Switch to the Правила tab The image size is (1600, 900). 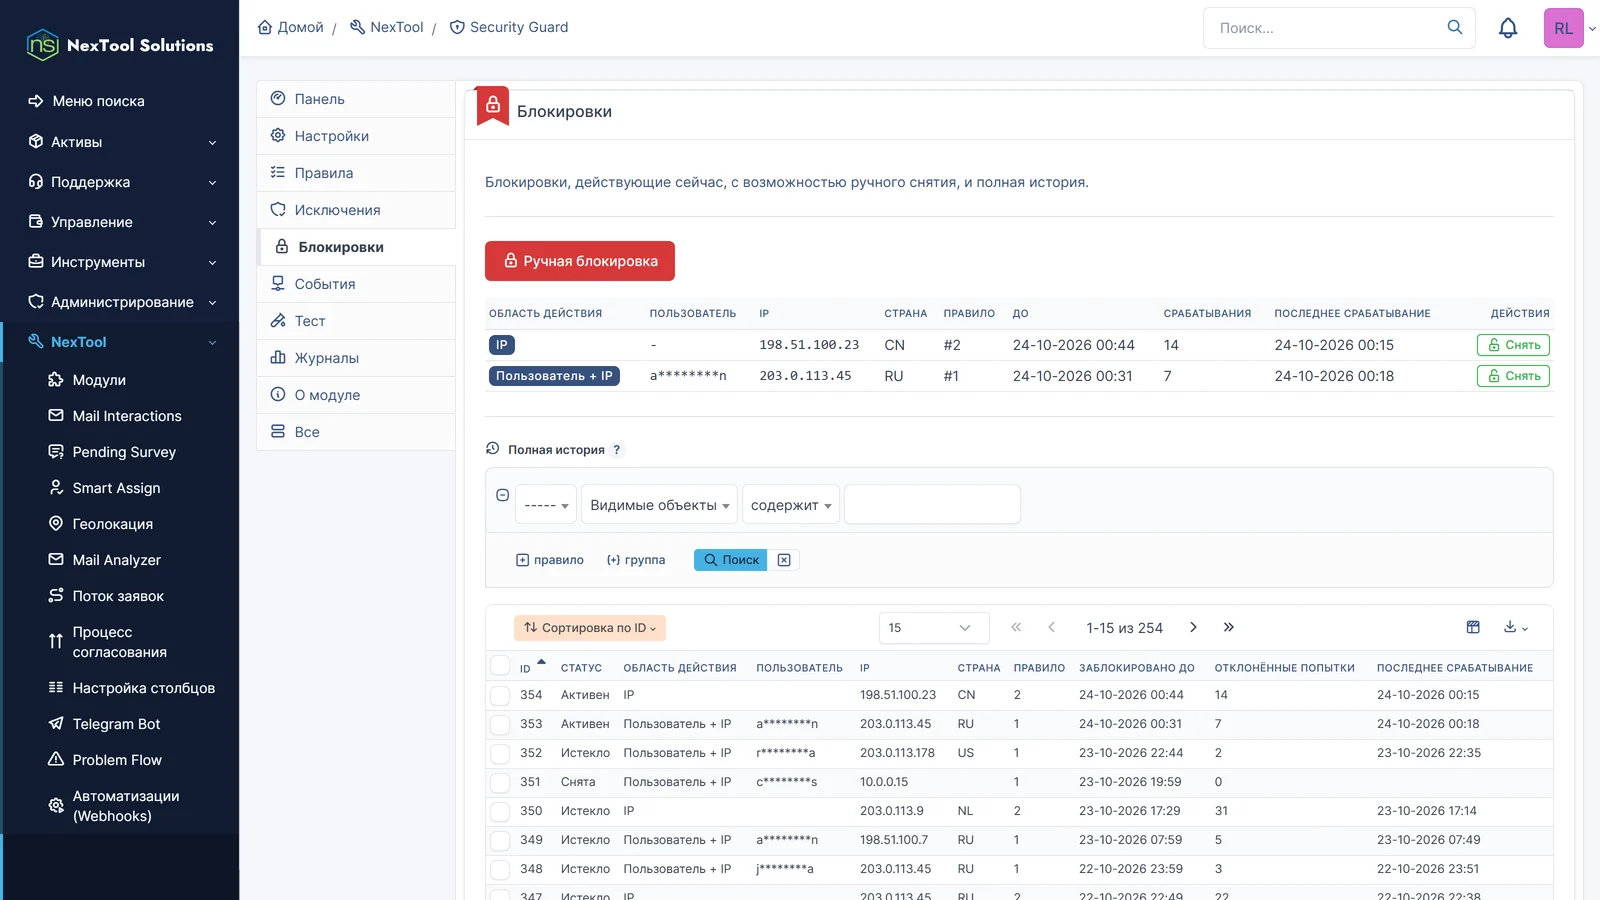click(x=356, y=173)
